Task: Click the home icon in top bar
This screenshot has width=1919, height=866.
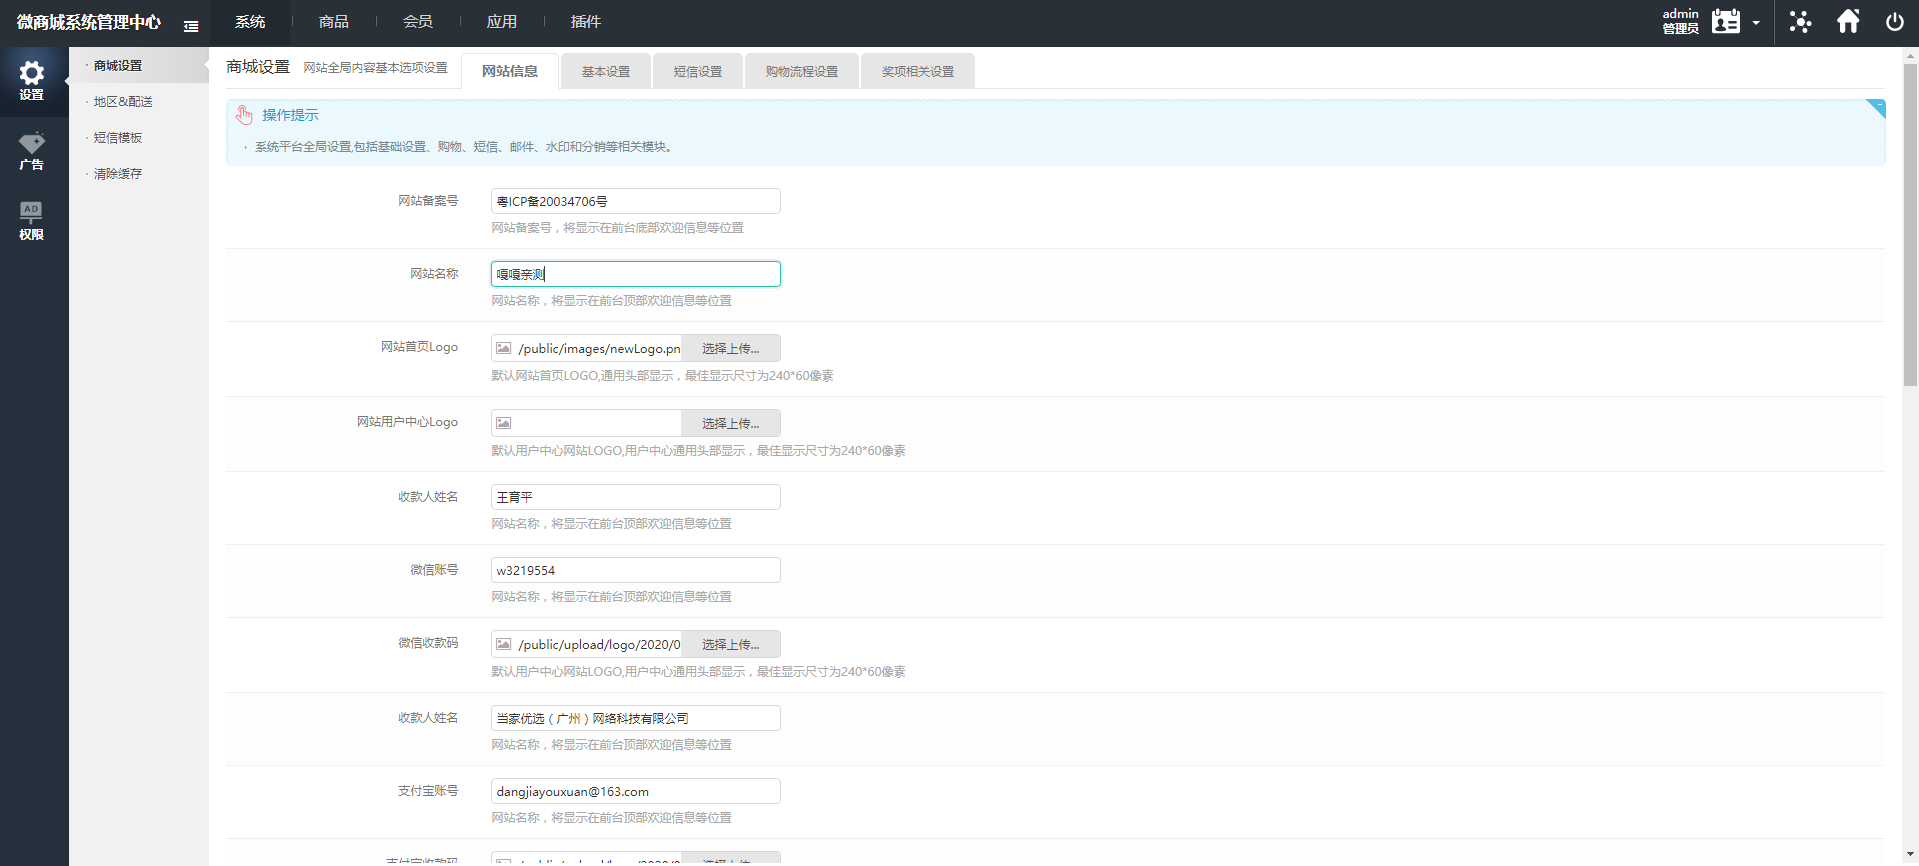Action: pyautogui.click(x=1848, y=22)
